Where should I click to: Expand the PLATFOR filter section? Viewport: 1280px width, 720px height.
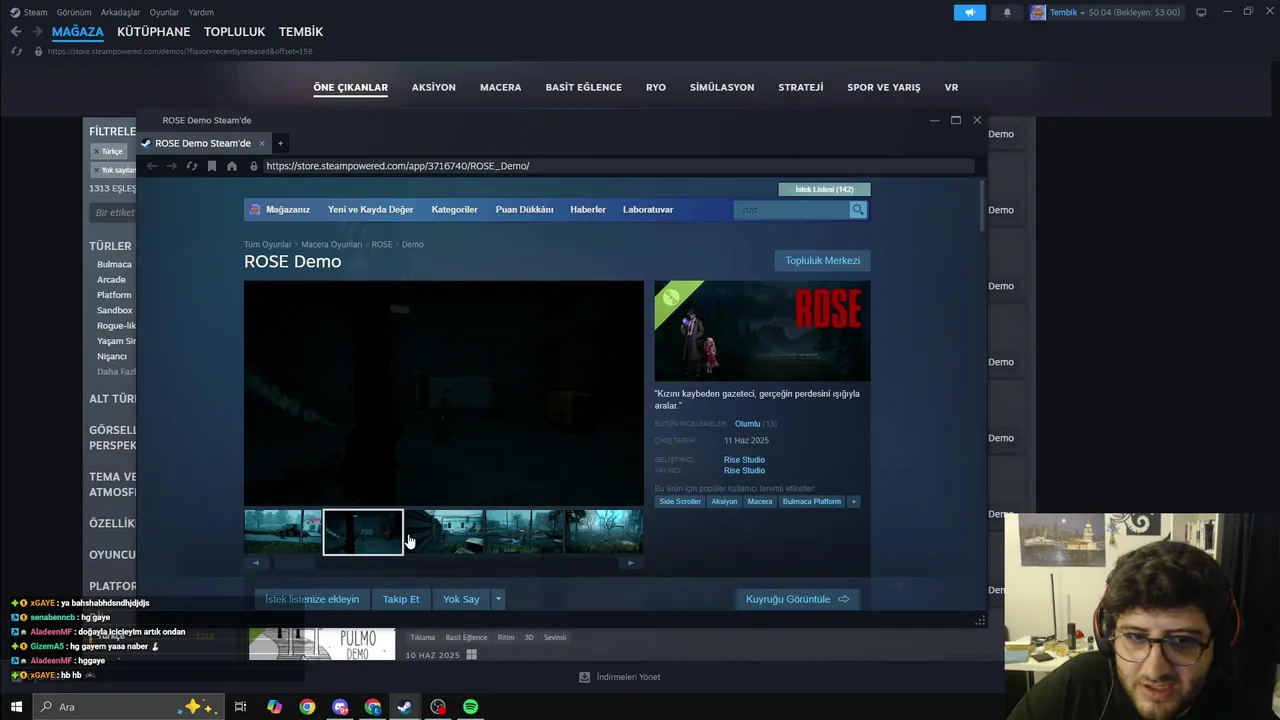tap(112, 586)
